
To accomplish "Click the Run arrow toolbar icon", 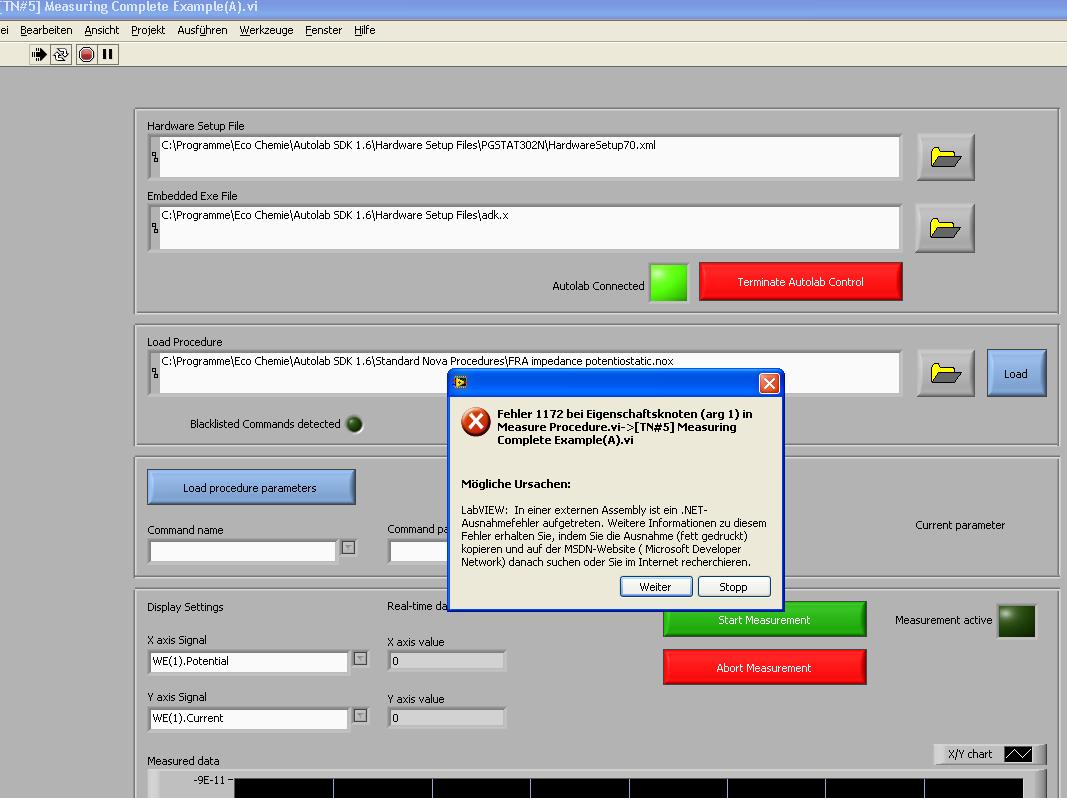I will tap(39, 54).
